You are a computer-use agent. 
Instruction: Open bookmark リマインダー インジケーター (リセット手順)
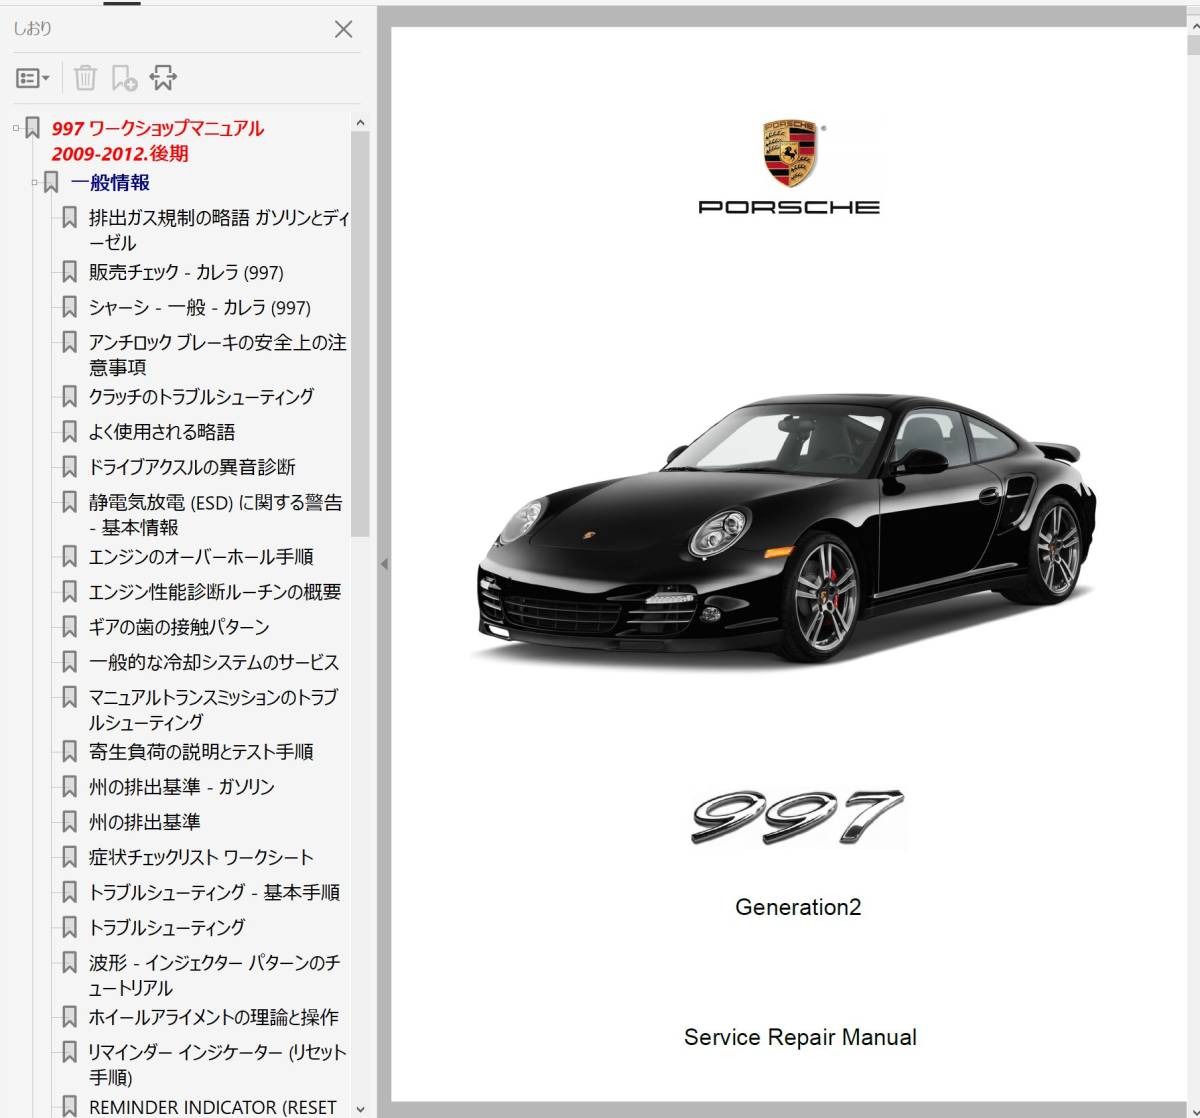click(x=218, y=1064)
